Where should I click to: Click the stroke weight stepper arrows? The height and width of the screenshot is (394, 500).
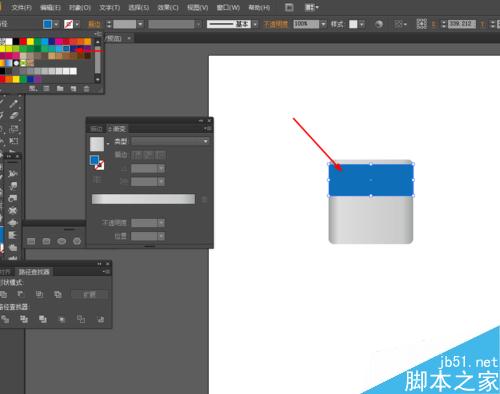click(109, 24)
